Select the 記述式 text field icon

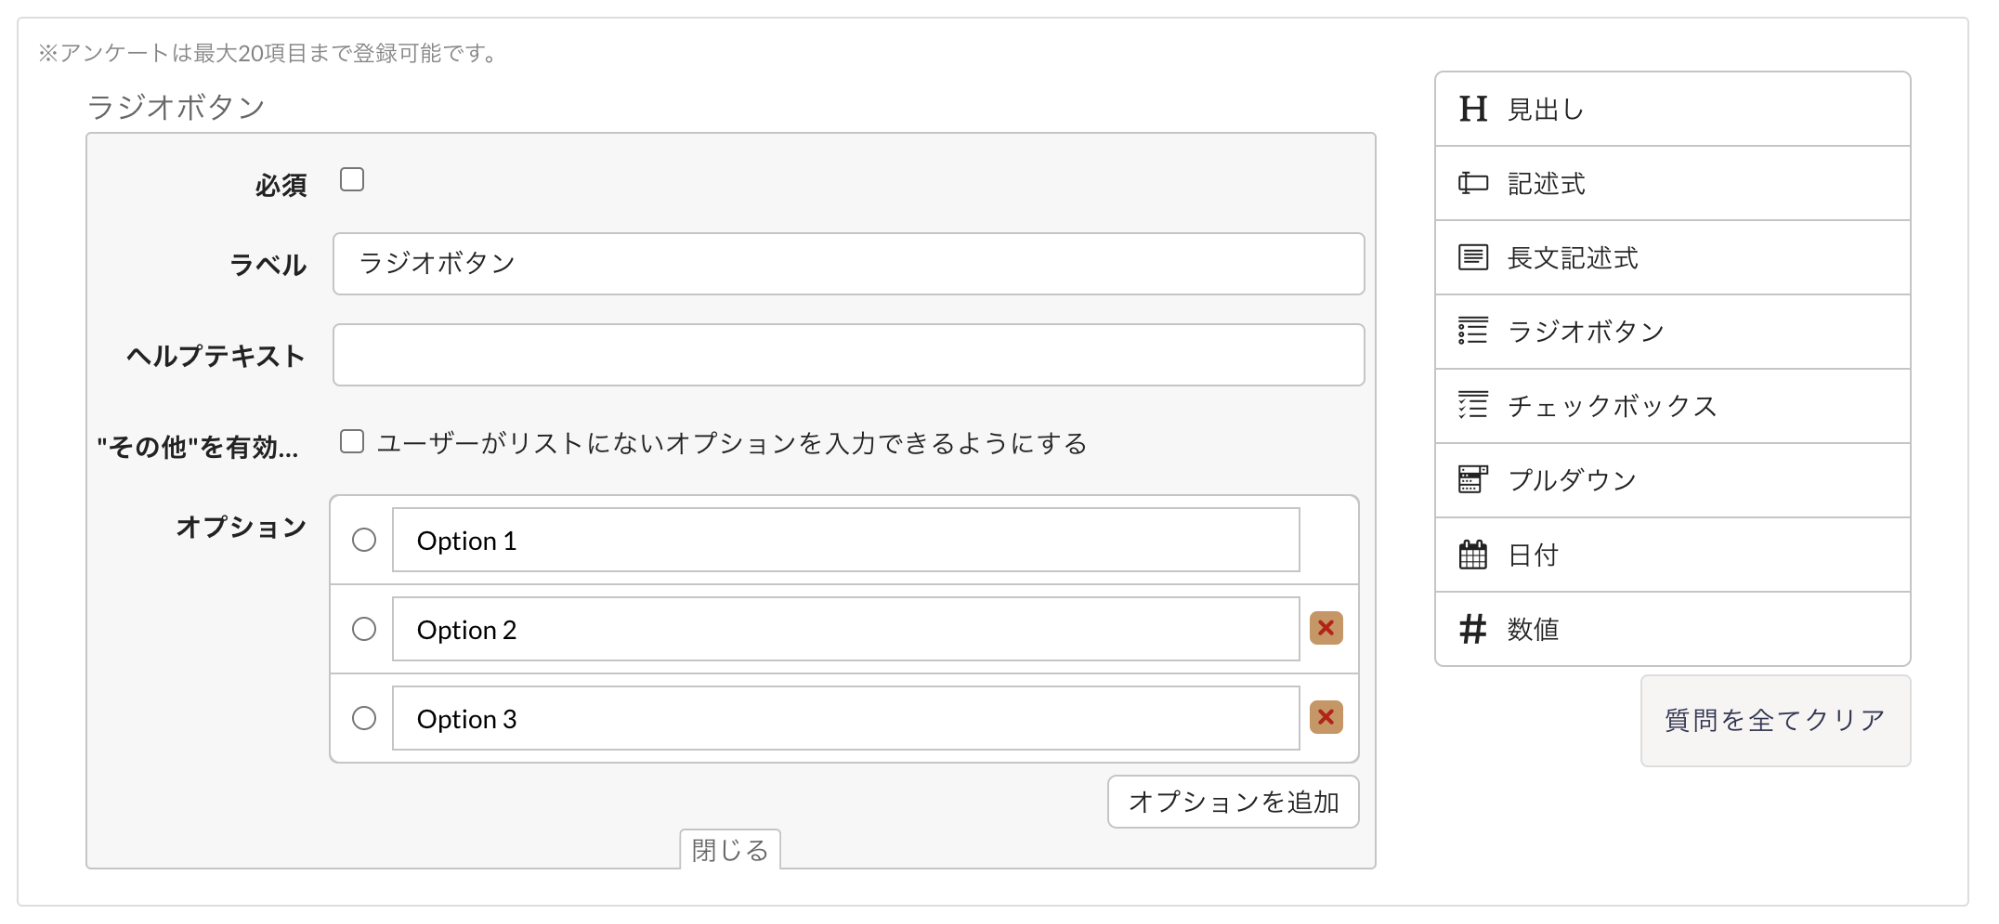pos(1472,183)
